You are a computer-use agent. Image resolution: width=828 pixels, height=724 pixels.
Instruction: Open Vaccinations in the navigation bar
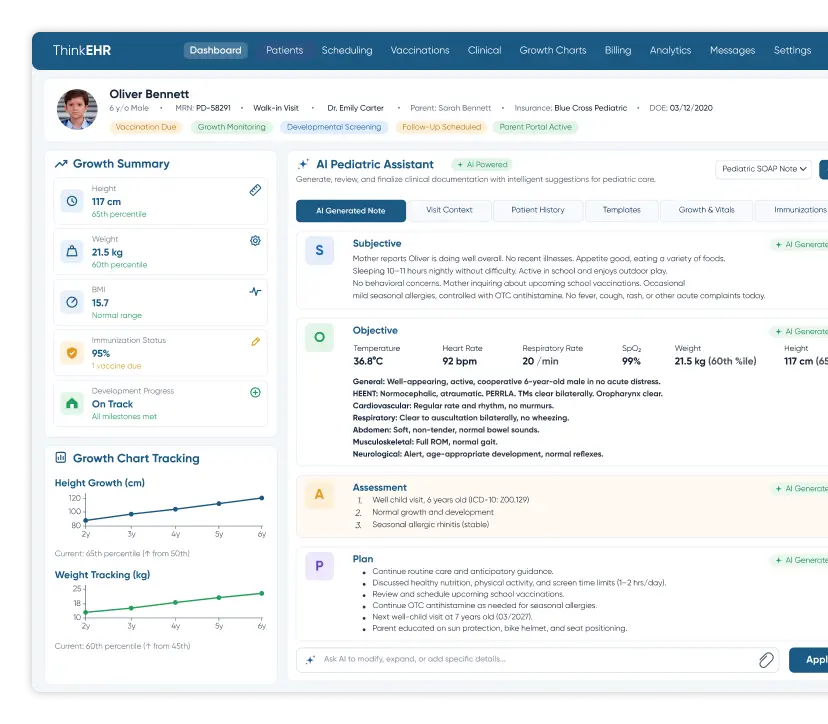[420, 50]
